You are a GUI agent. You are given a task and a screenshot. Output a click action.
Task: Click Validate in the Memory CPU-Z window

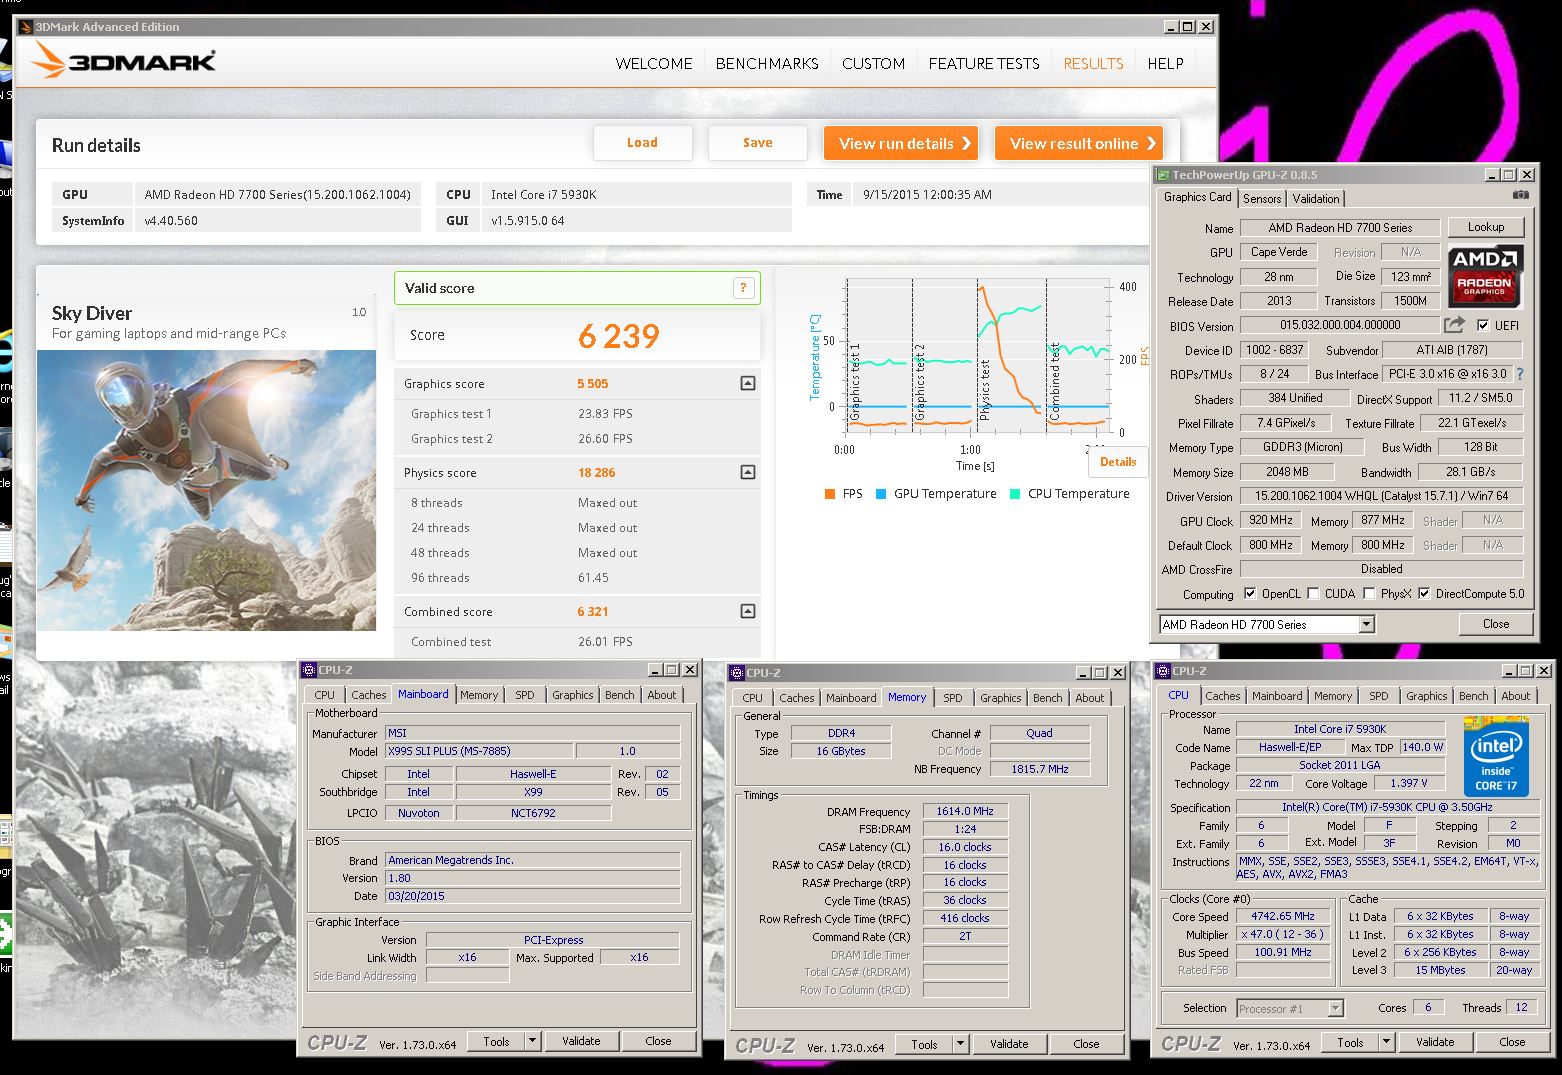[x=1009, y=1044]
